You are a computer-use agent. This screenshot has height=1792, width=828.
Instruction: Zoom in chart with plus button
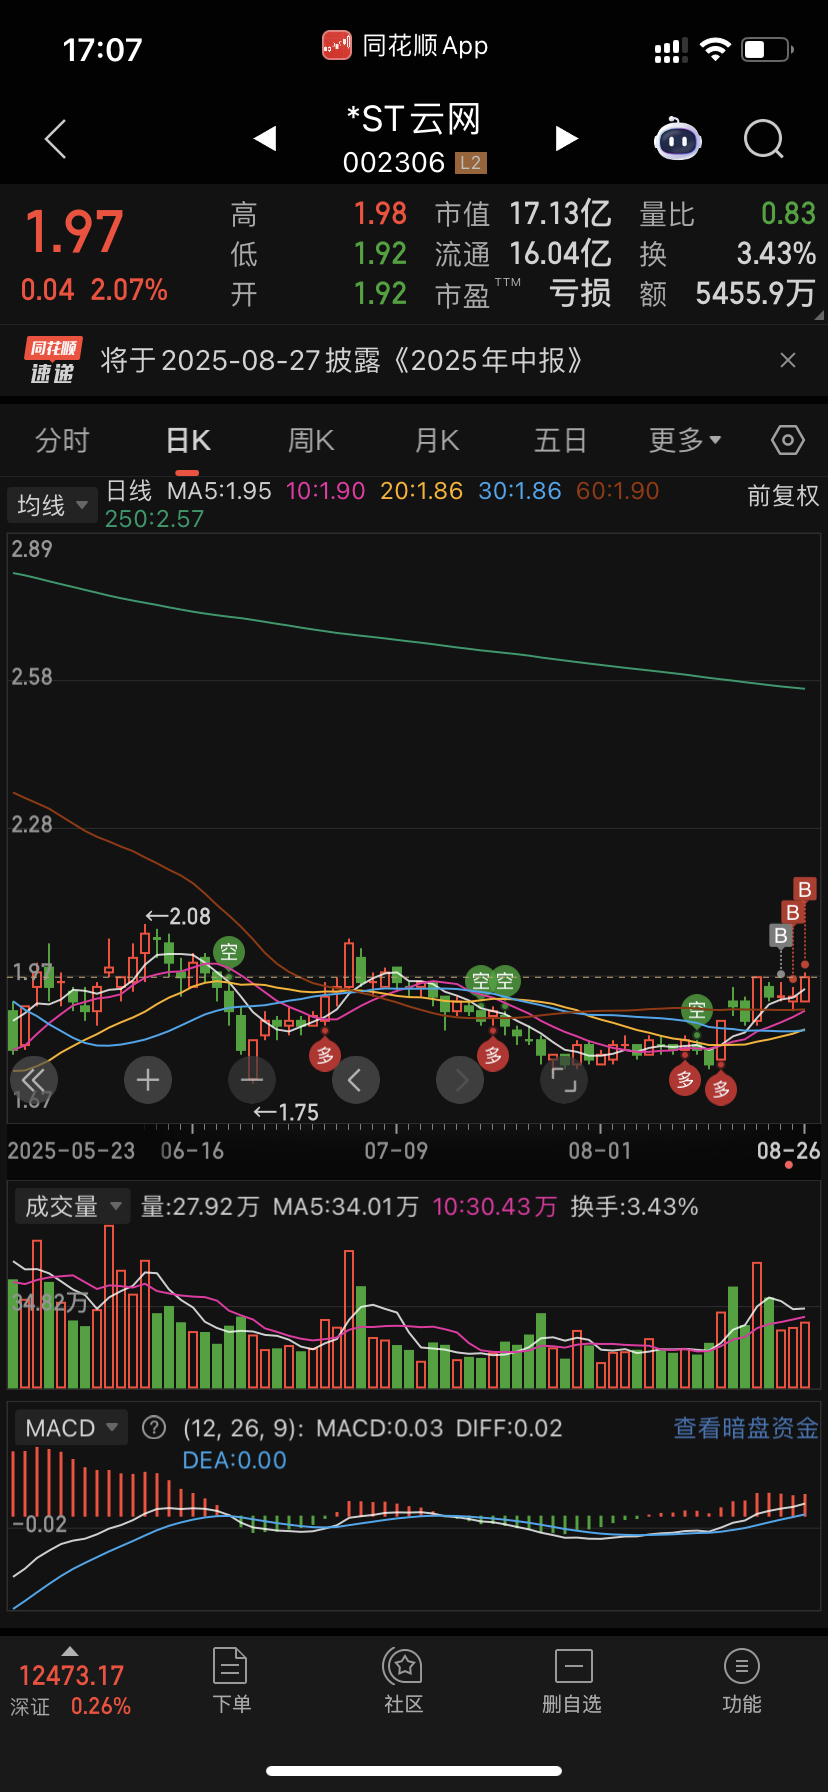[148, 1080]
